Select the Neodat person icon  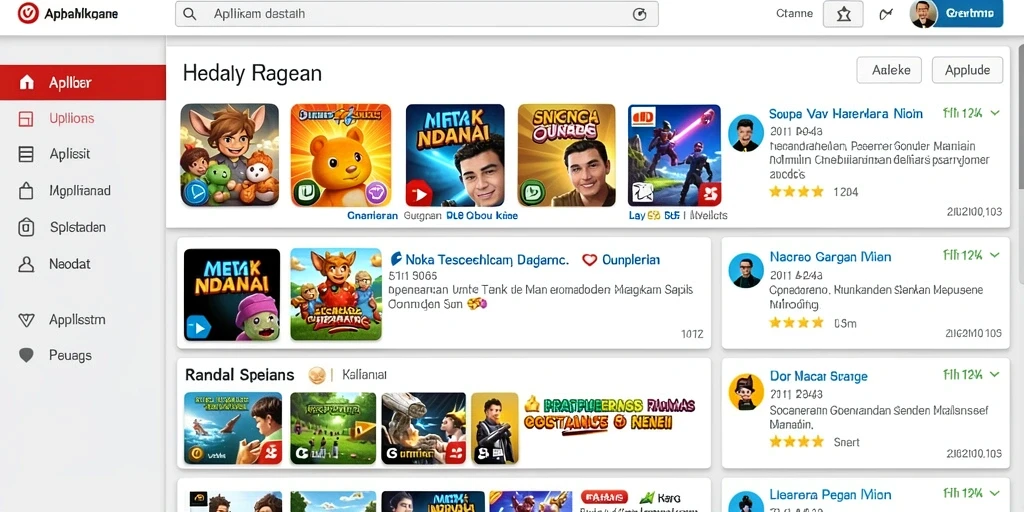(26, 264)
